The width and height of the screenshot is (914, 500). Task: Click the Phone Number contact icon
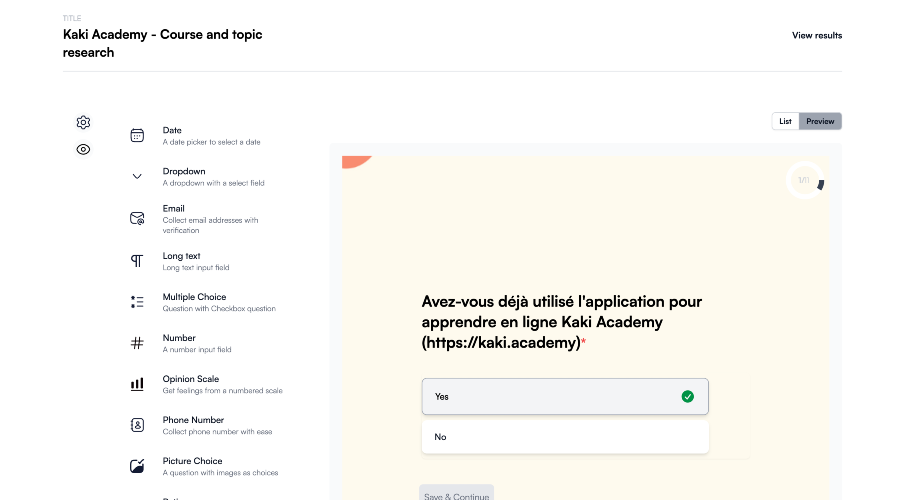click(x=137, y=425)
